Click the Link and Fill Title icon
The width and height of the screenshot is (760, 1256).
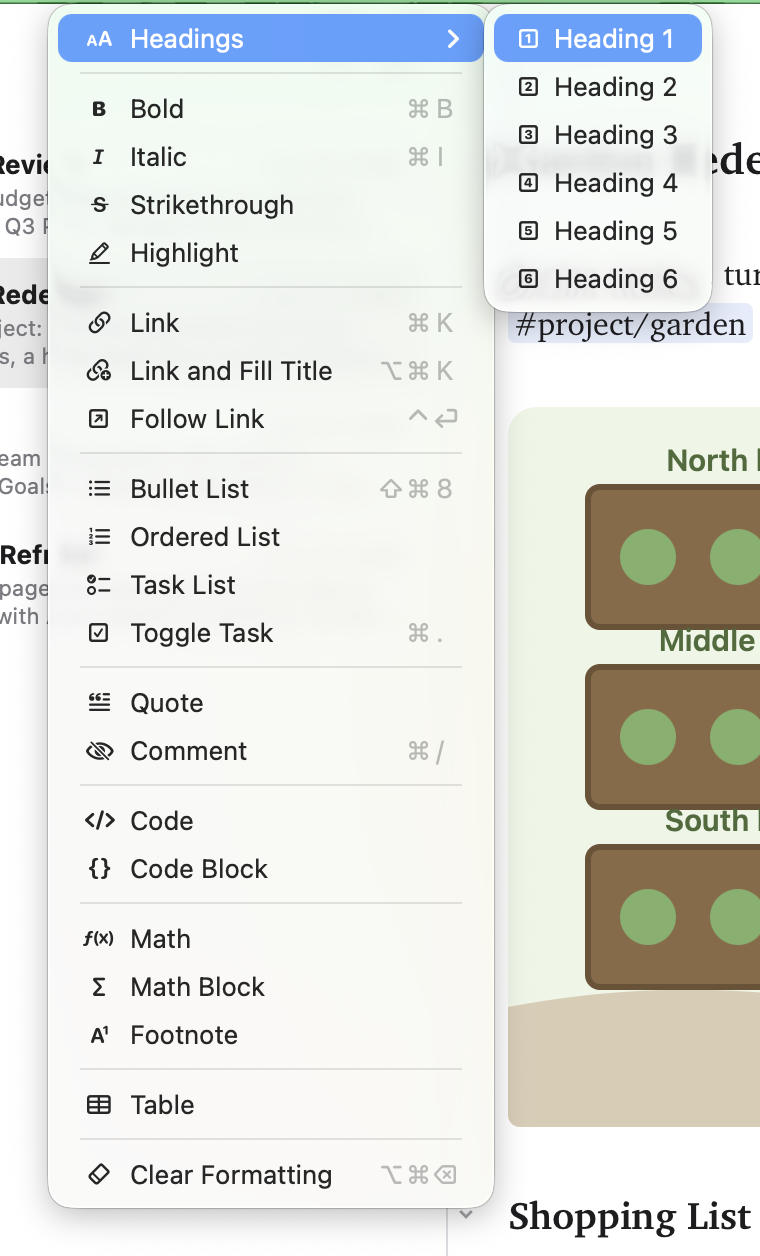pyautogui.click(x=99, y=371)
